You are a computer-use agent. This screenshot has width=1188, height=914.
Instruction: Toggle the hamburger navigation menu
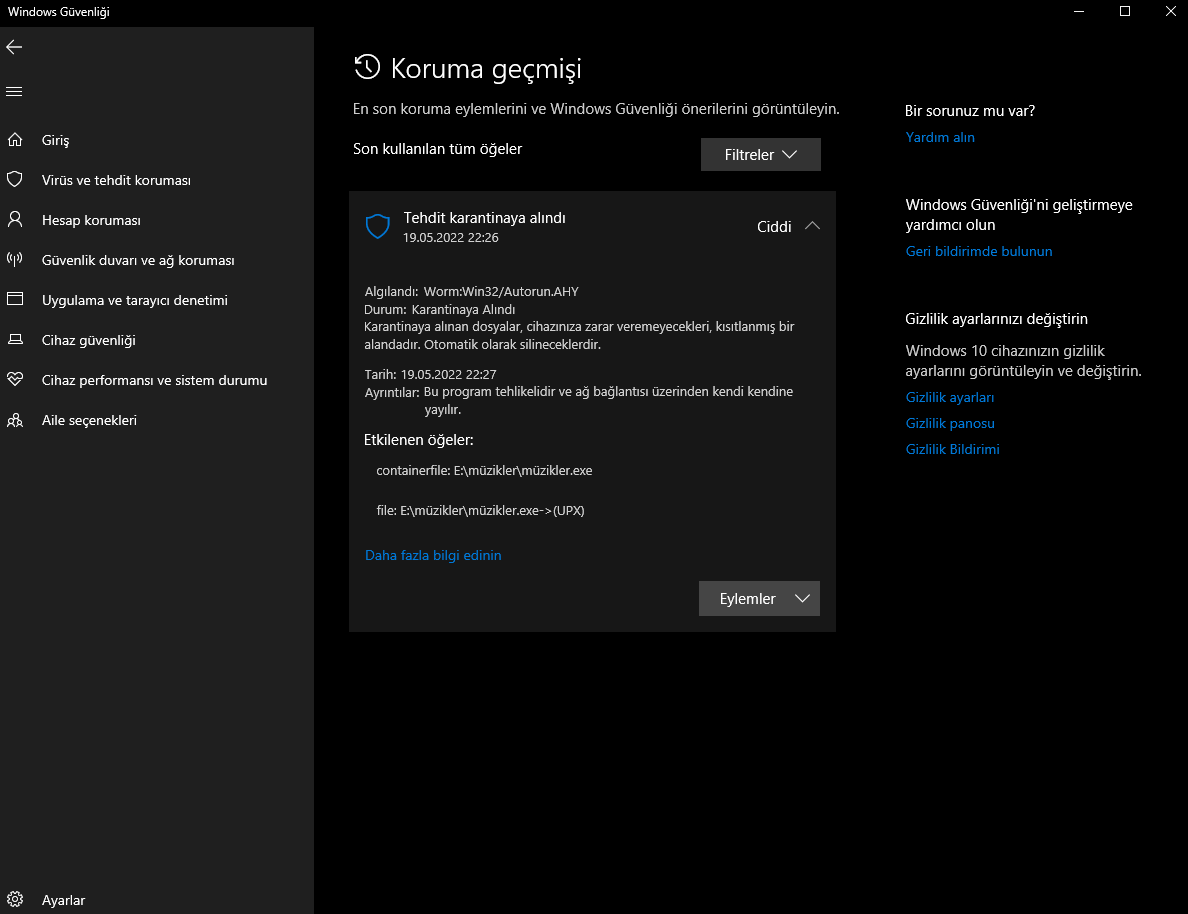pos(14,92)
